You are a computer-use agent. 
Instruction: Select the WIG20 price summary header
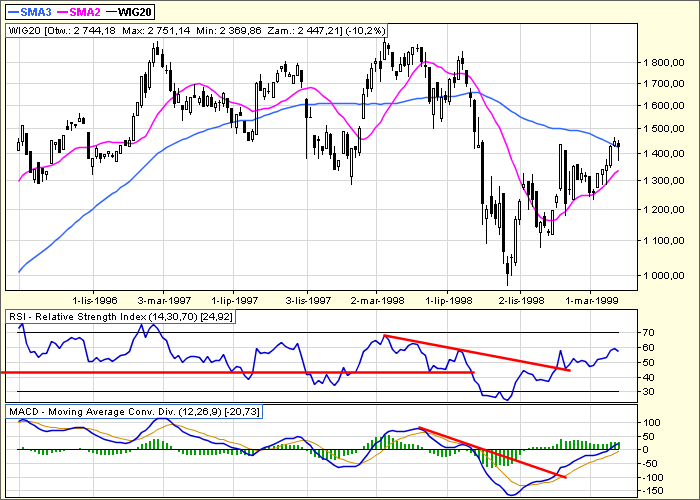[x=196, y=30]
